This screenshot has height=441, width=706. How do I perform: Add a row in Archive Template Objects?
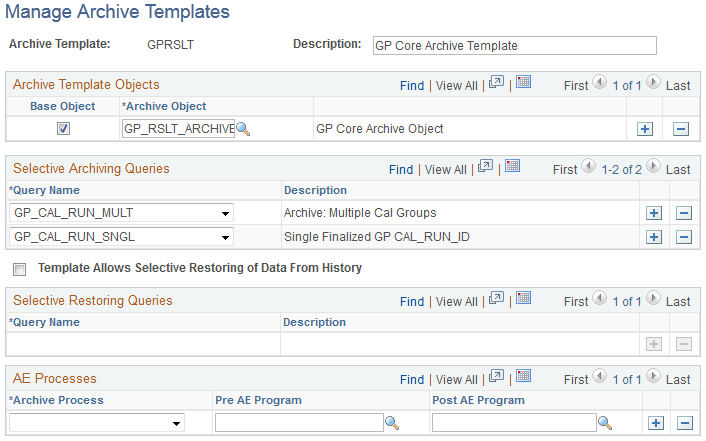pyautogui.click(x=645, y=129)
